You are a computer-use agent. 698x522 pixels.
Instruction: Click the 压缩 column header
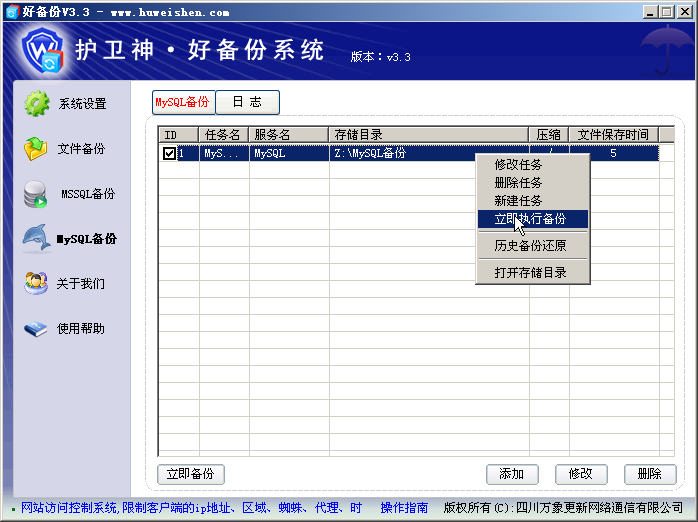pyautogui.click(x=549, y=135)
